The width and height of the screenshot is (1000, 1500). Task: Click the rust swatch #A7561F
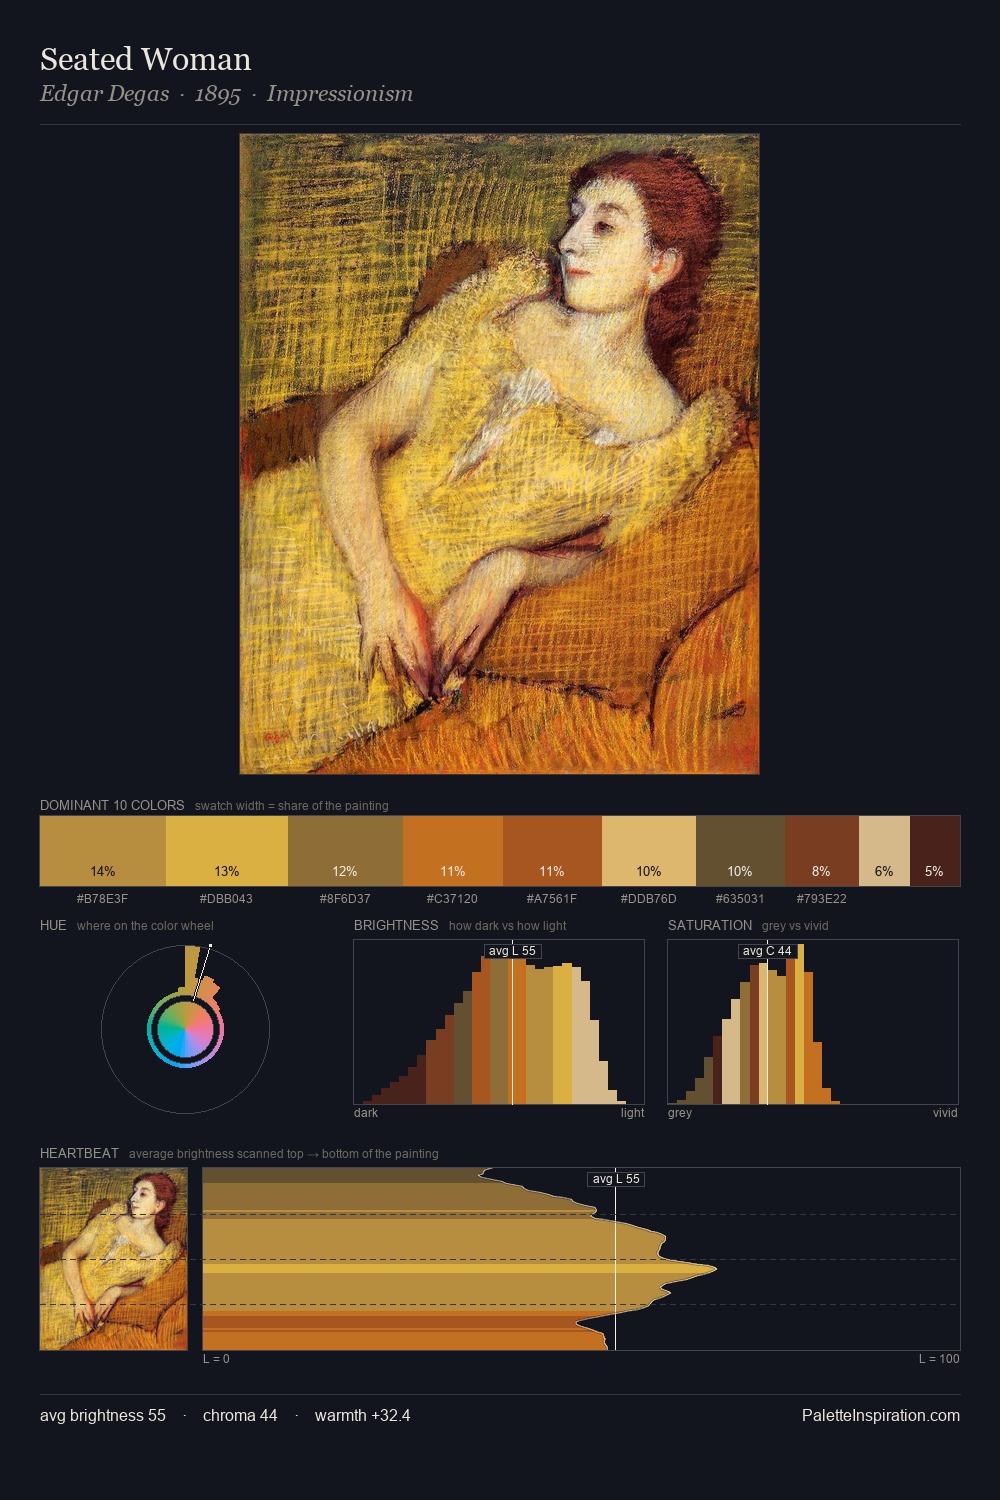552,851
